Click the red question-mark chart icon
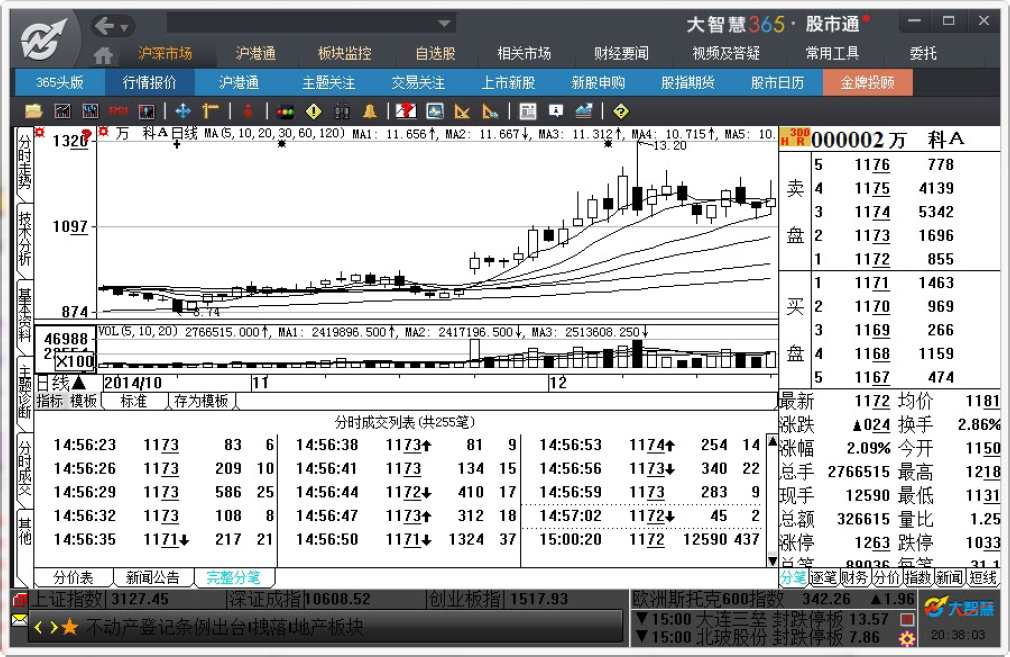Image resolution: width=1010 pixels, height=657 pixels. click(x=406, y=111)
